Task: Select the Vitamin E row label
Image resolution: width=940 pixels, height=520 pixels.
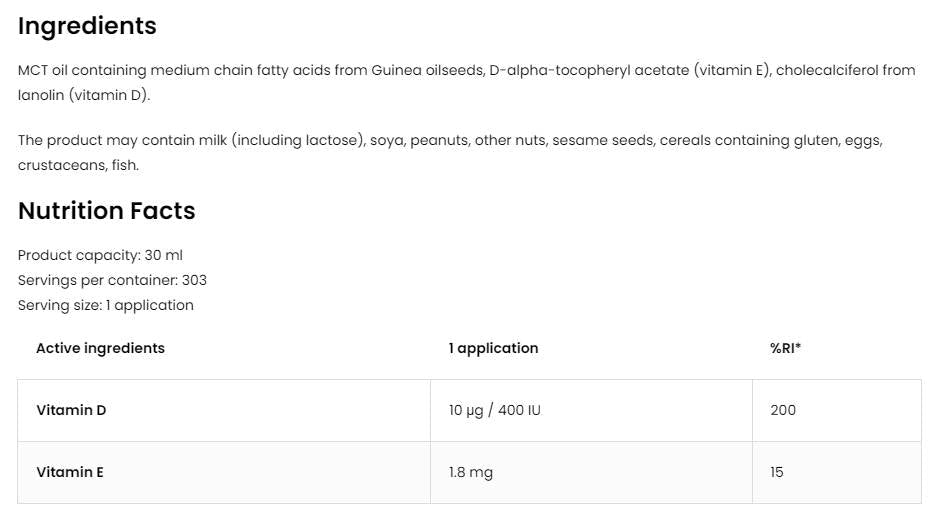Action: (70, 472)
